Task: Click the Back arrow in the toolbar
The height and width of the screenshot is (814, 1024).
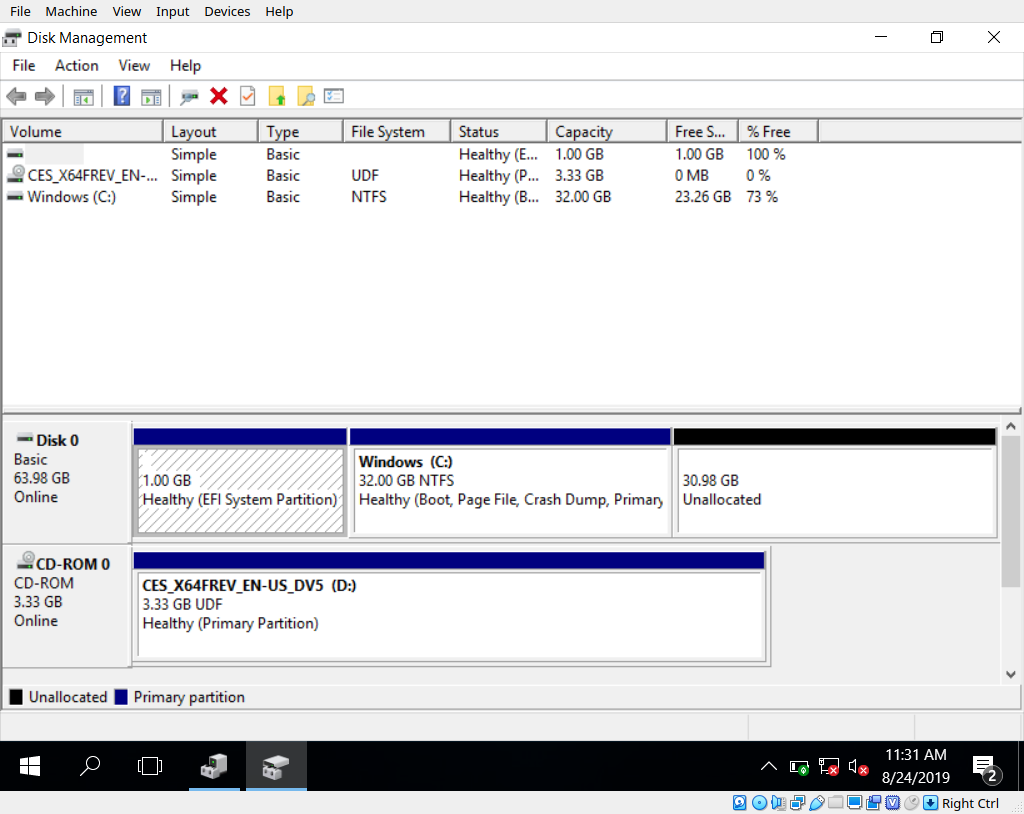Action: click(x=16, y=96)
